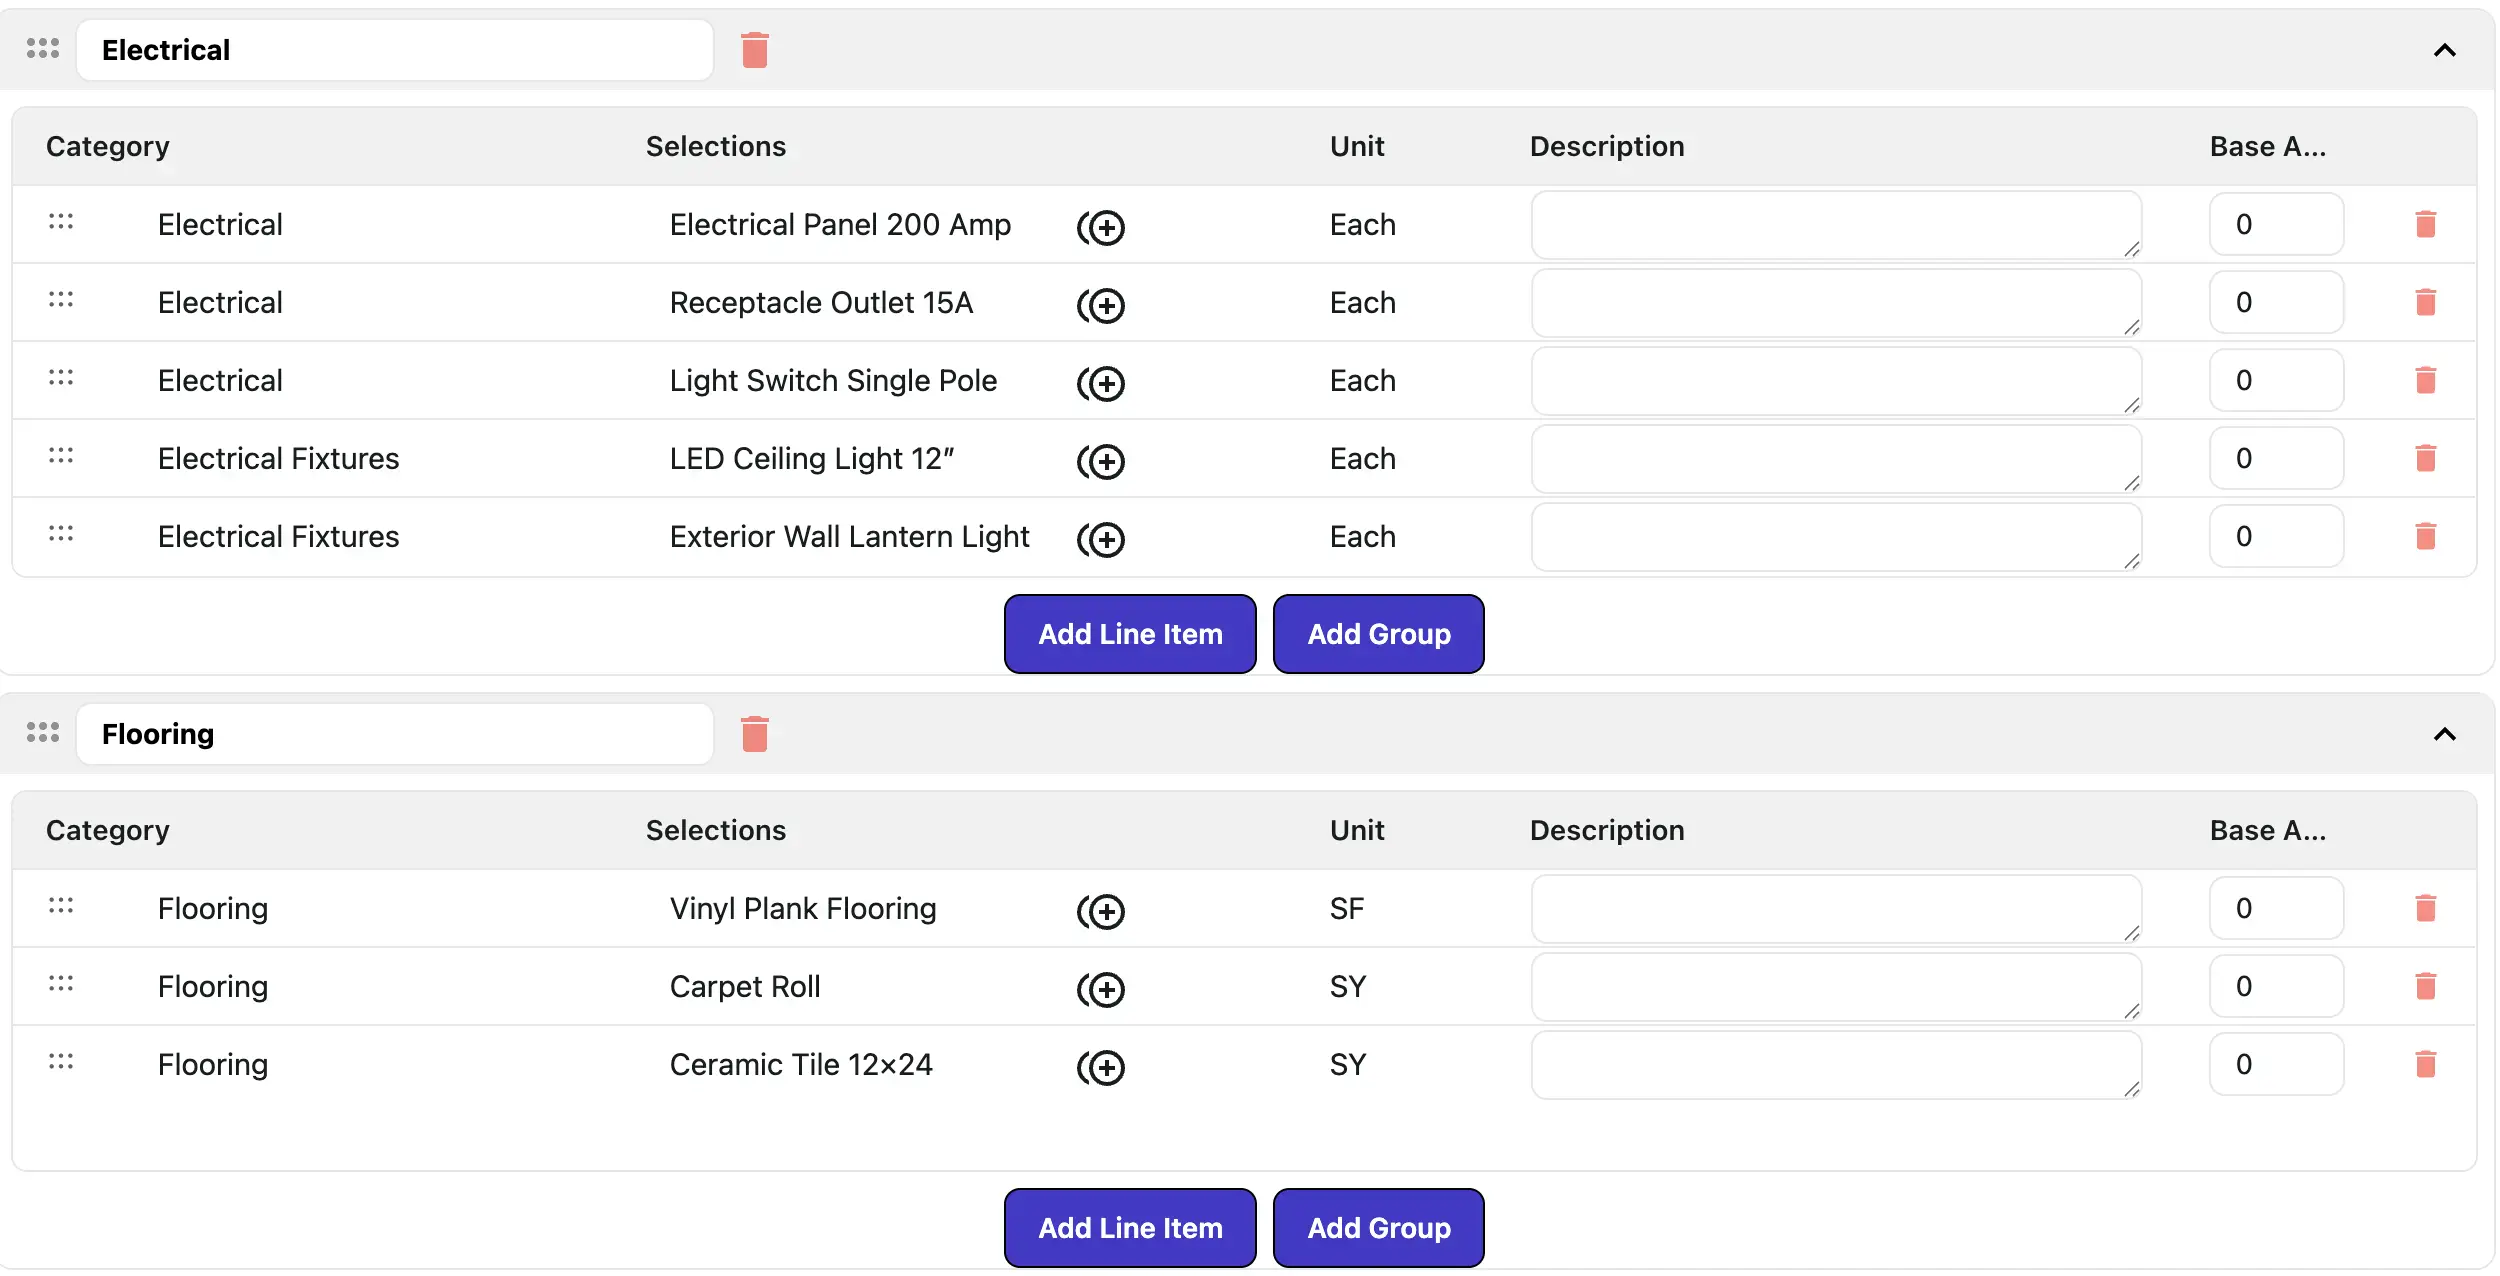2500x1276 pixels.
Task: Grab drag handle of Electrical group
Action: tap(43, 48)
